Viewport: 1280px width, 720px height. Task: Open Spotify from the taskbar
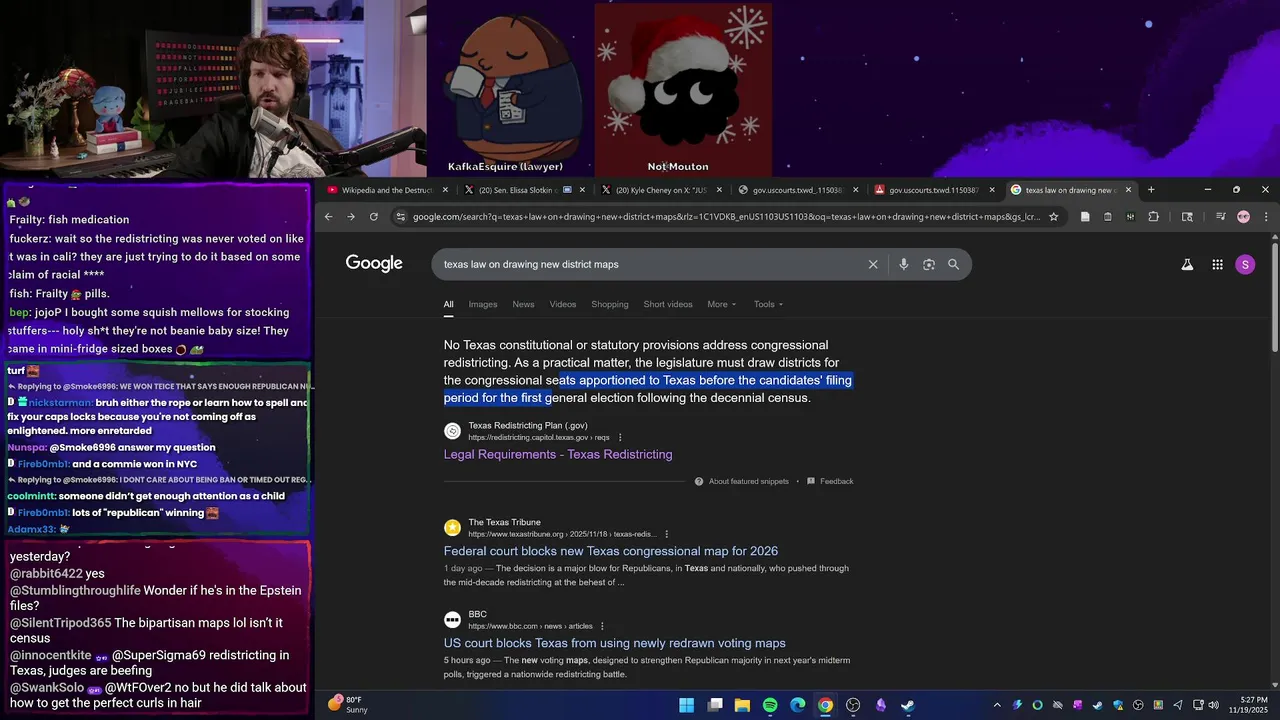[x=770, y=705]
